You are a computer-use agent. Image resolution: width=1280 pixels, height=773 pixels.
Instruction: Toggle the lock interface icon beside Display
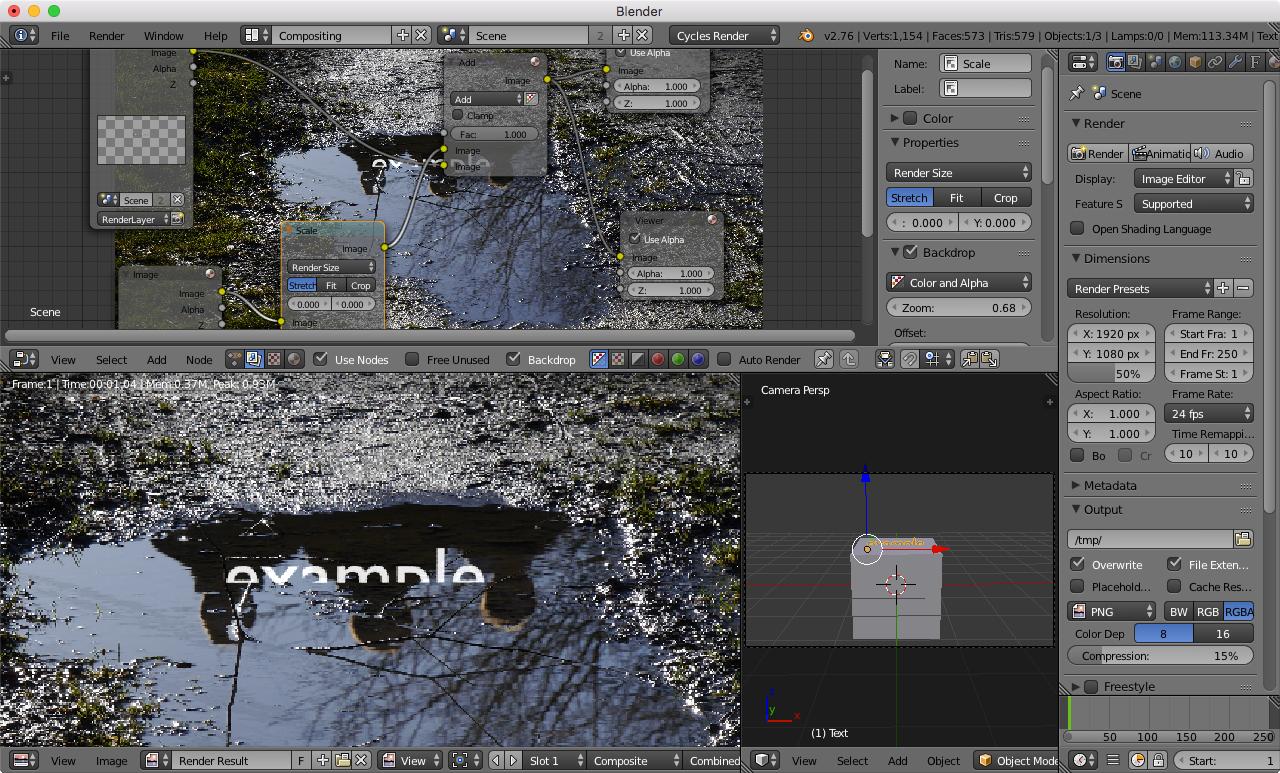click(x=1243, y=179)
